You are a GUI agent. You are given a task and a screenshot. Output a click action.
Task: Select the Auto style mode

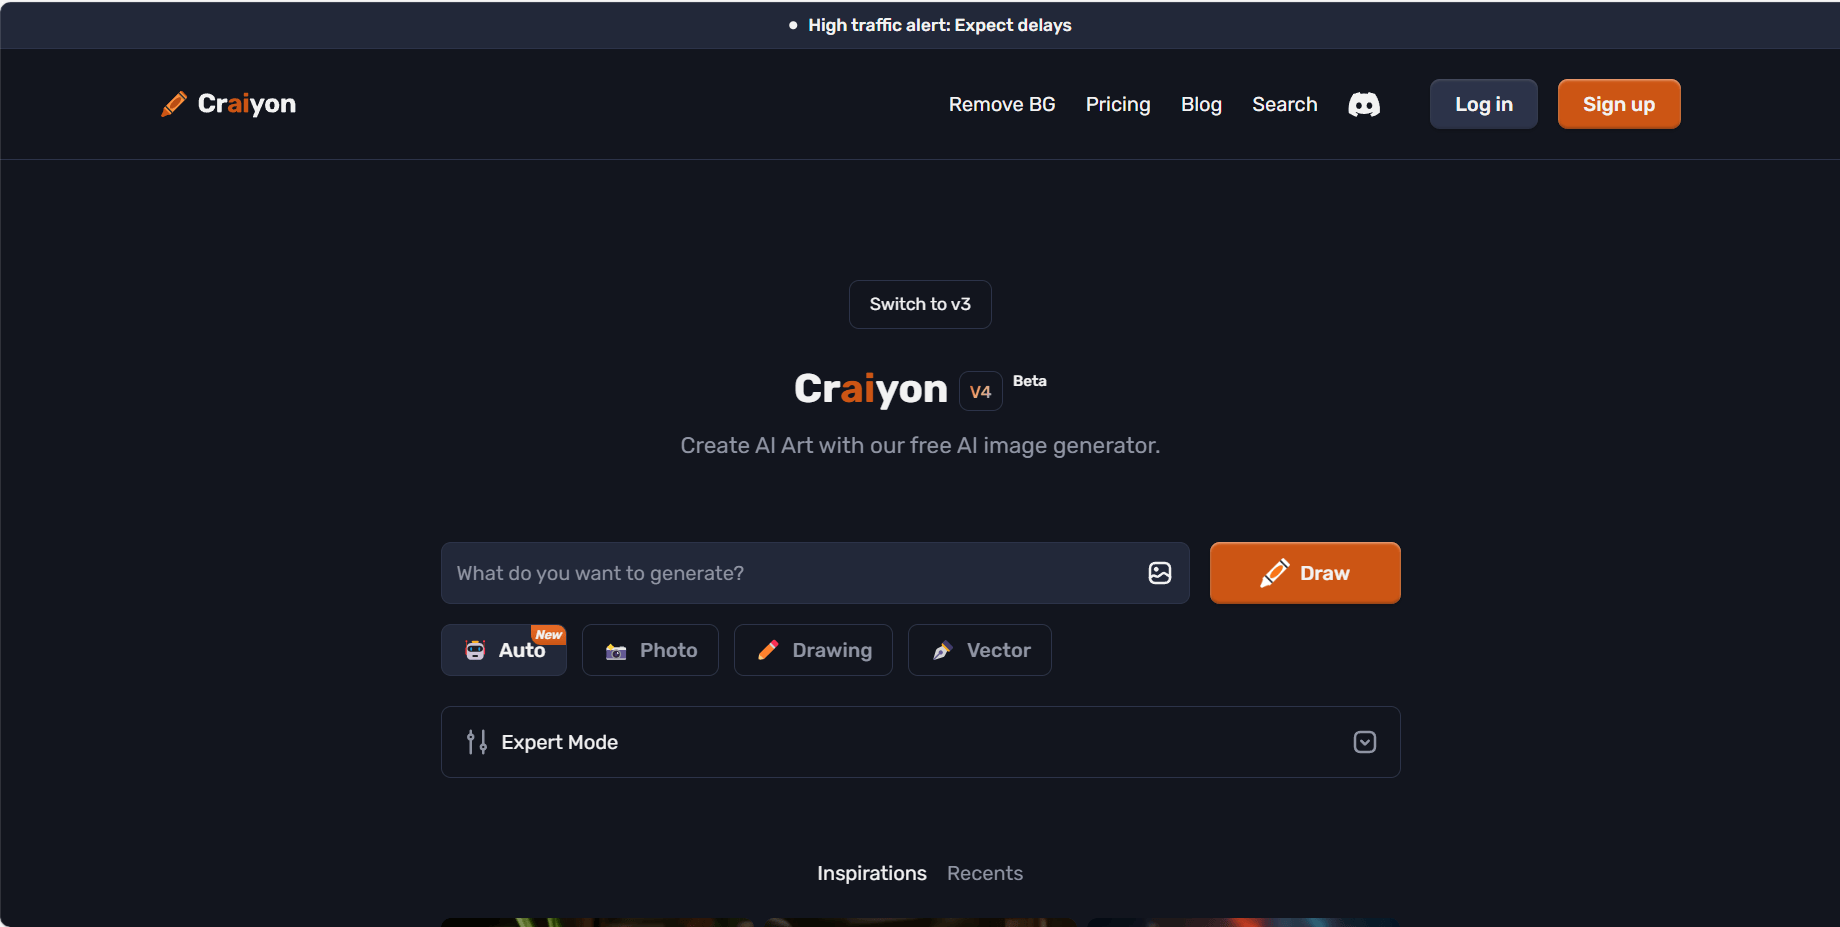[504, 650]
